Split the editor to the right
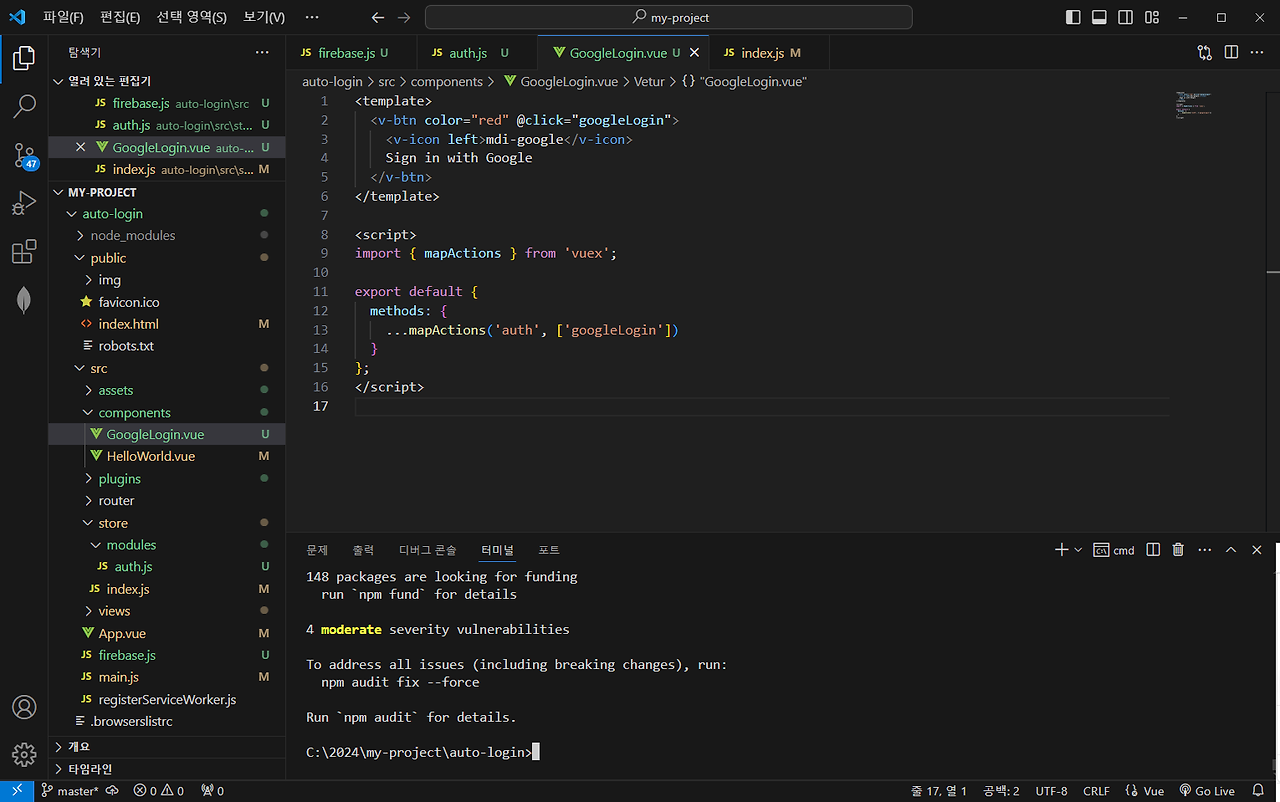Screen dimensions: 1280x802 (1231, 52)
